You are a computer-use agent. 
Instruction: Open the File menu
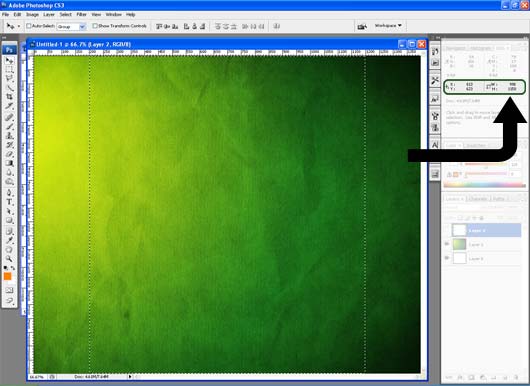pos(5,15)
